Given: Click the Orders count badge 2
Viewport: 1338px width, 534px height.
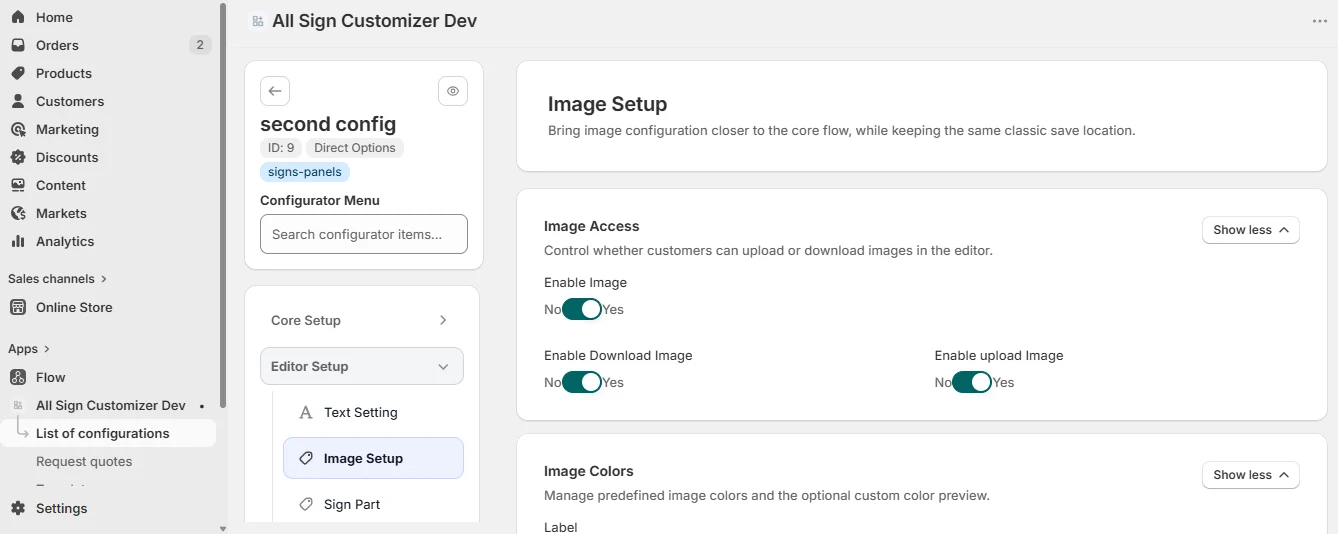Looking at the screenshot, I should pyautogui.click(x=200, y=45).
